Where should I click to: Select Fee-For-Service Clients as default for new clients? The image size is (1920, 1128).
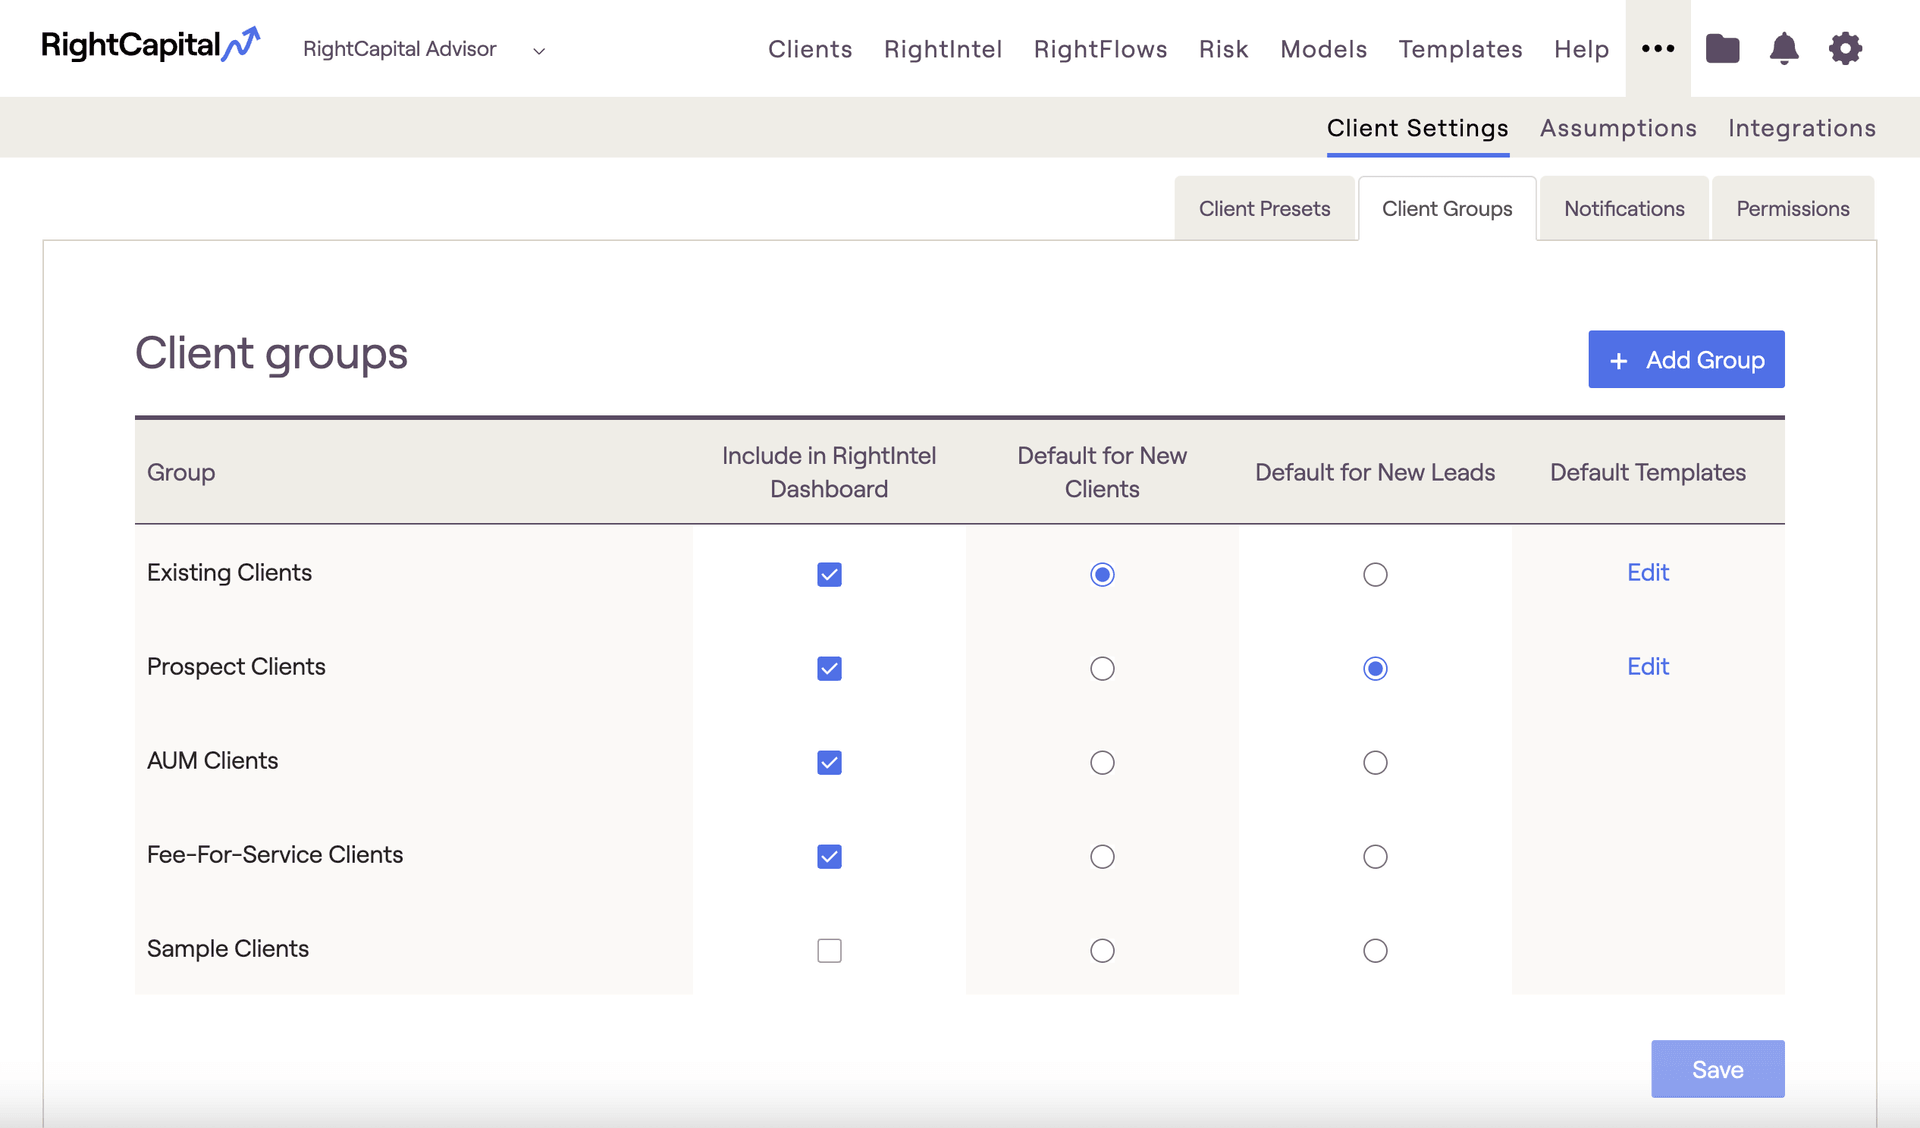tap(1102, 856)
